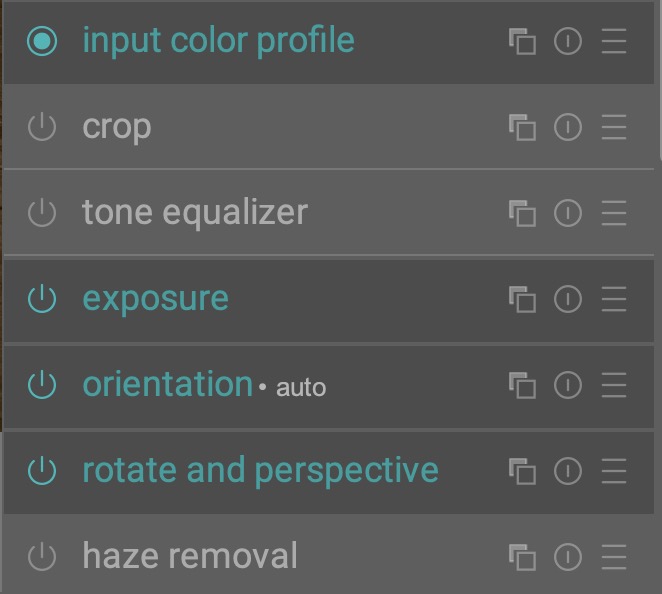The height and width of the screenshot is (594, 662).
Task: Open presets menu for tone equalizer
Action: [614, 213]
